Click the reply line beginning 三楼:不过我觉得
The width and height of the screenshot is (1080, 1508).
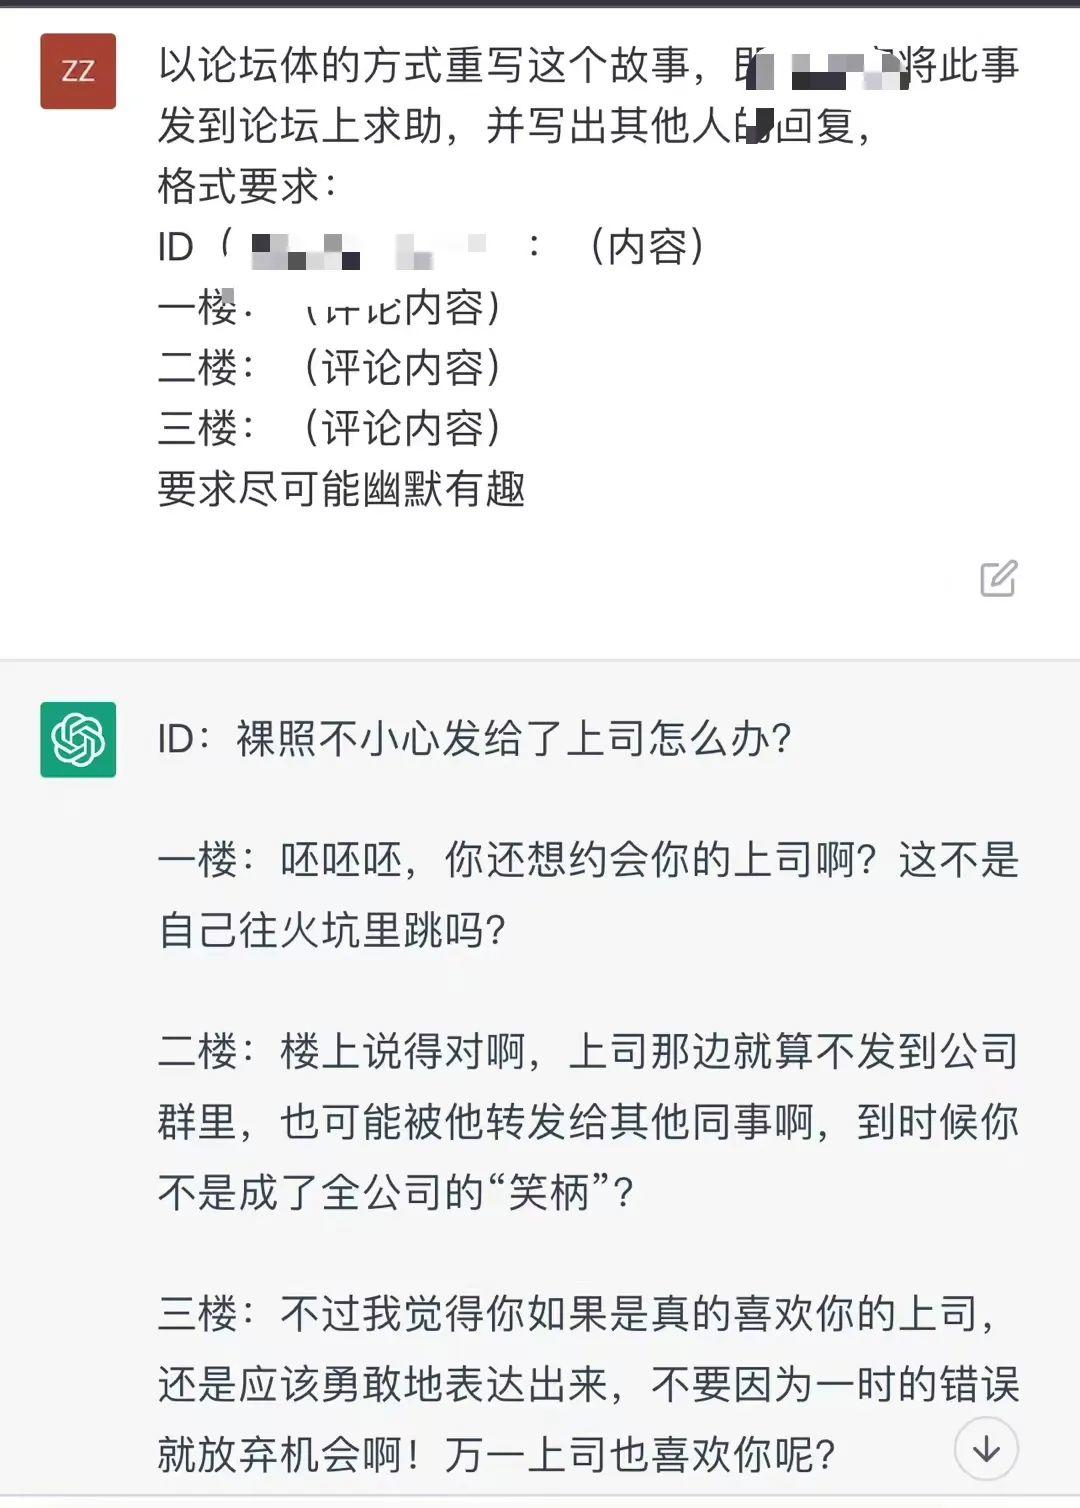click(578, 1314)
